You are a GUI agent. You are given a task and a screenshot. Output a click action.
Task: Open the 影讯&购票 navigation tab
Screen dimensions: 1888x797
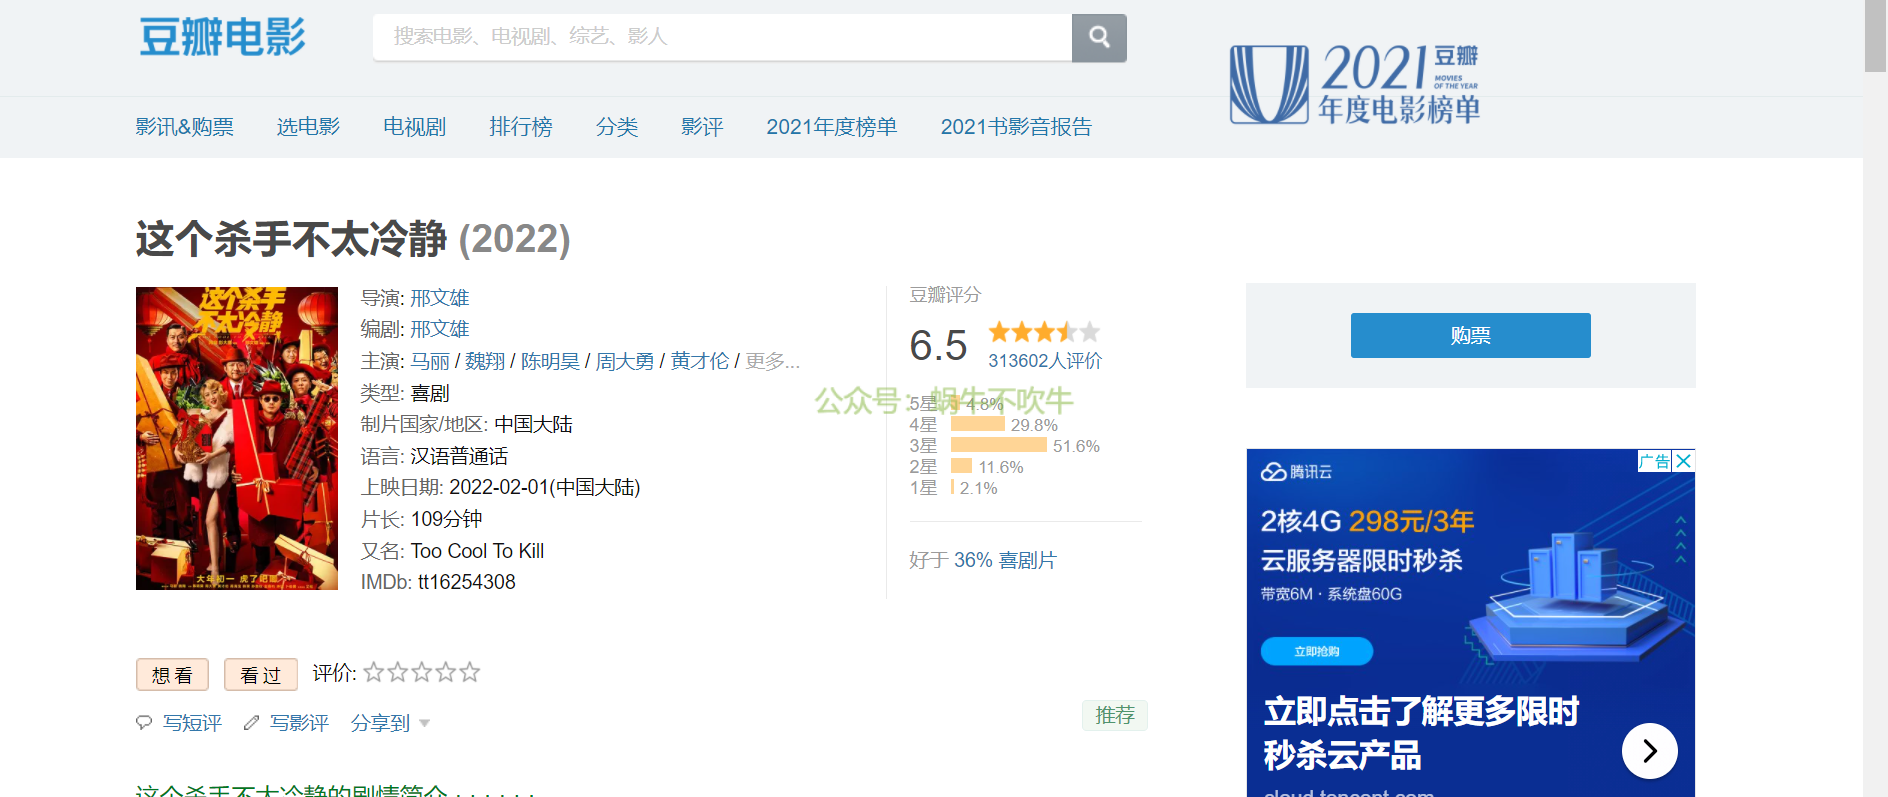tap(184, 127)
